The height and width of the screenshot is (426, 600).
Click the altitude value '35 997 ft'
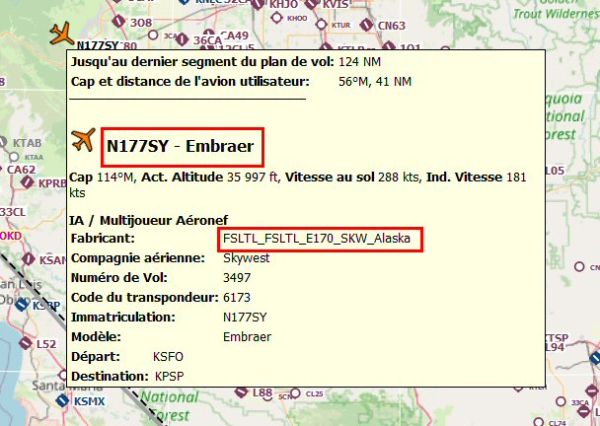[253, 177]
